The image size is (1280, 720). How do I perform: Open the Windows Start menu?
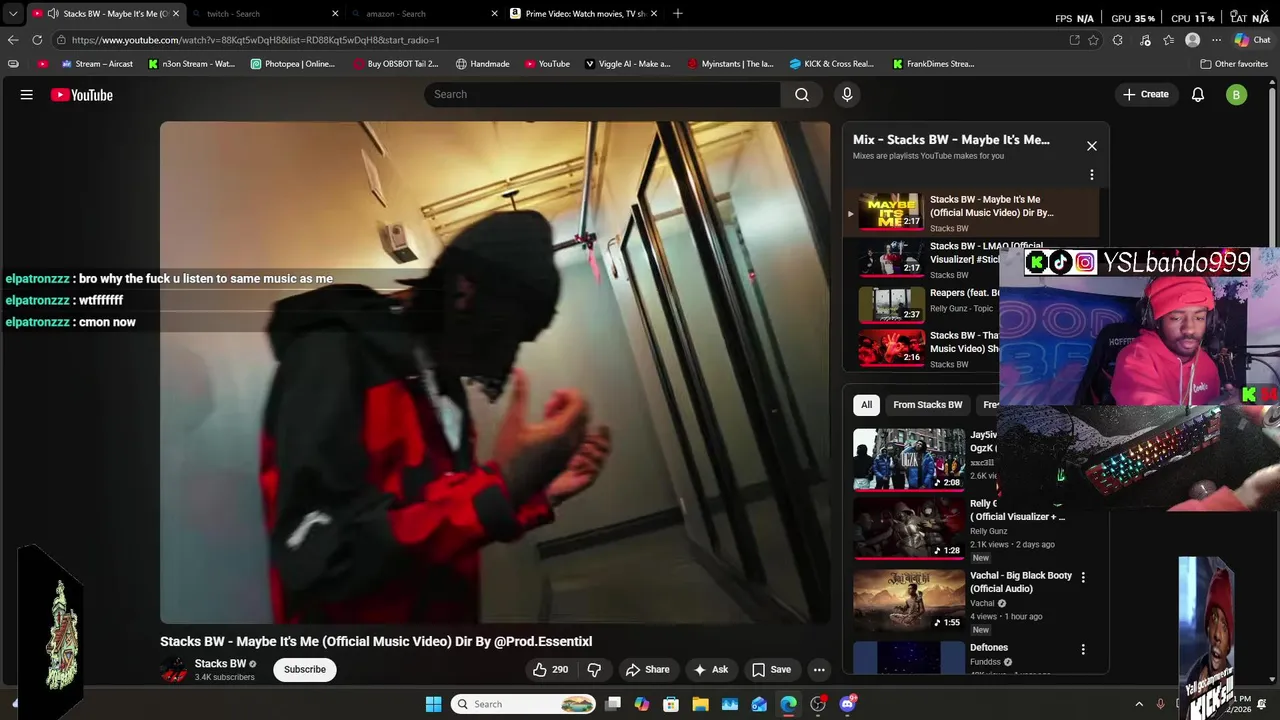pos(433,704)
